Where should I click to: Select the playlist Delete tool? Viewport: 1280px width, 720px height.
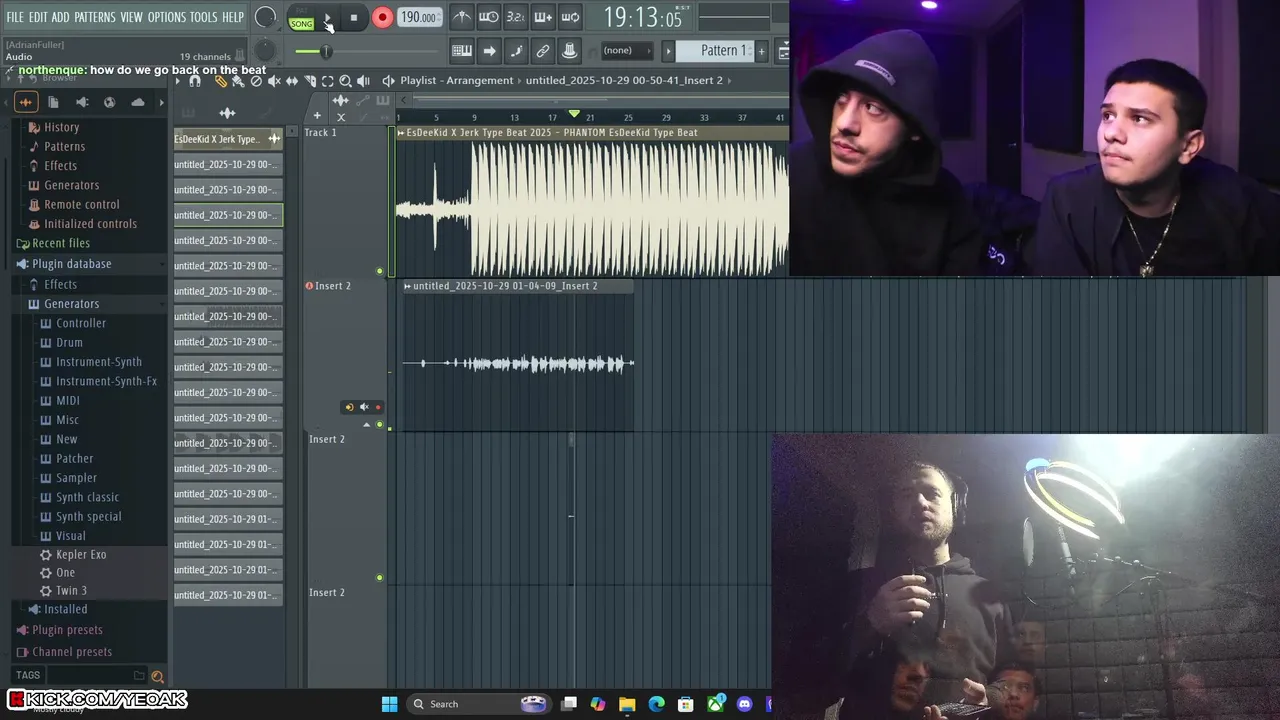click(256, 81)
